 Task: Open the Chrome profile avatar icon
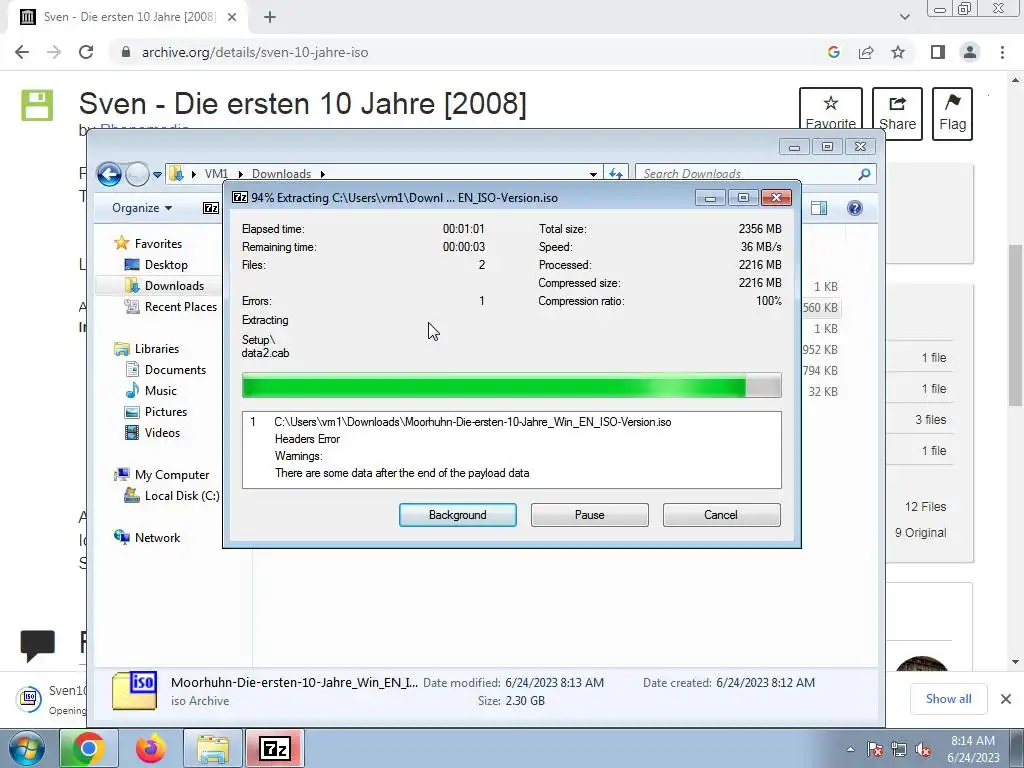point(970,52)
